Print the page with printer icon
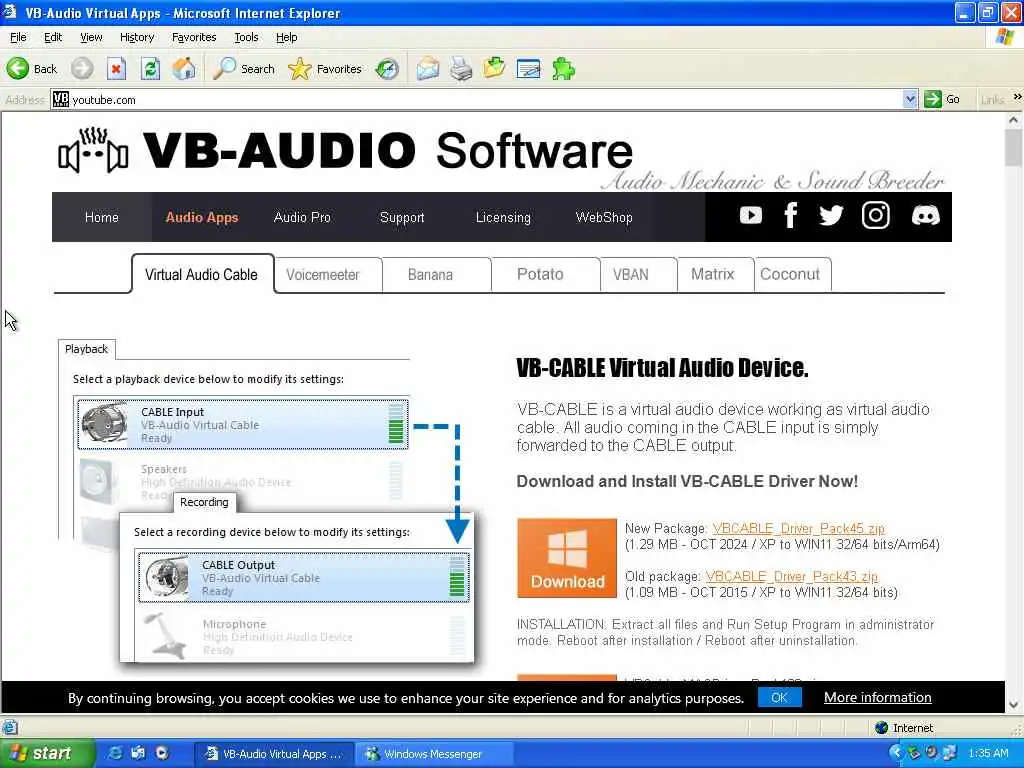The height and width of the screenshot is (768, 1024). coord(461,69)
